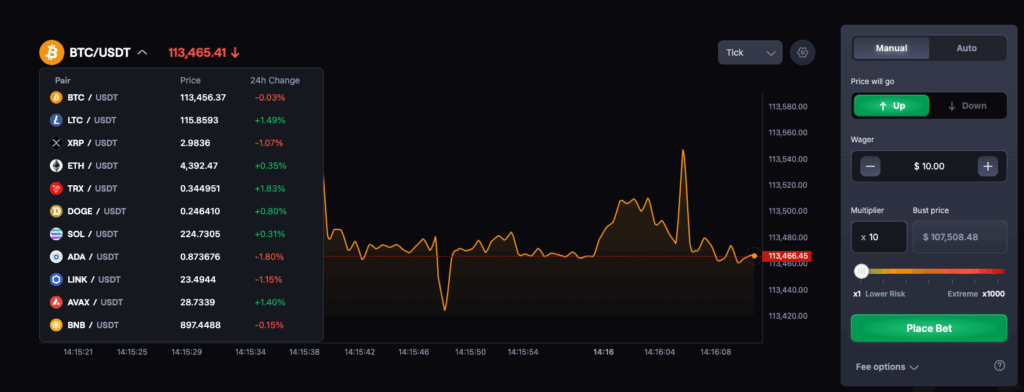Select the TRX coin icon

click(x=56, y=189)
